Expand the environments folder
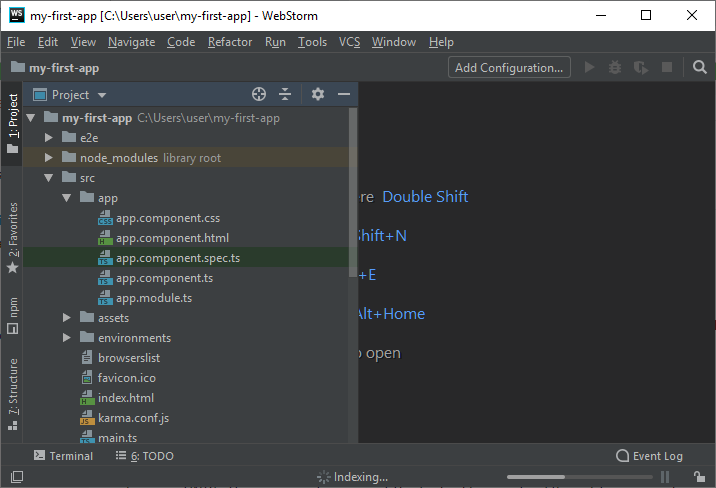 click(x=67, y=338)
